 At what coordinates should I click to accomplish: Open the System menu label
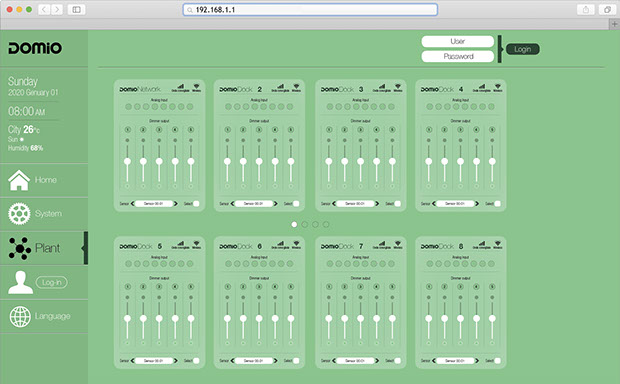point(48,214)
